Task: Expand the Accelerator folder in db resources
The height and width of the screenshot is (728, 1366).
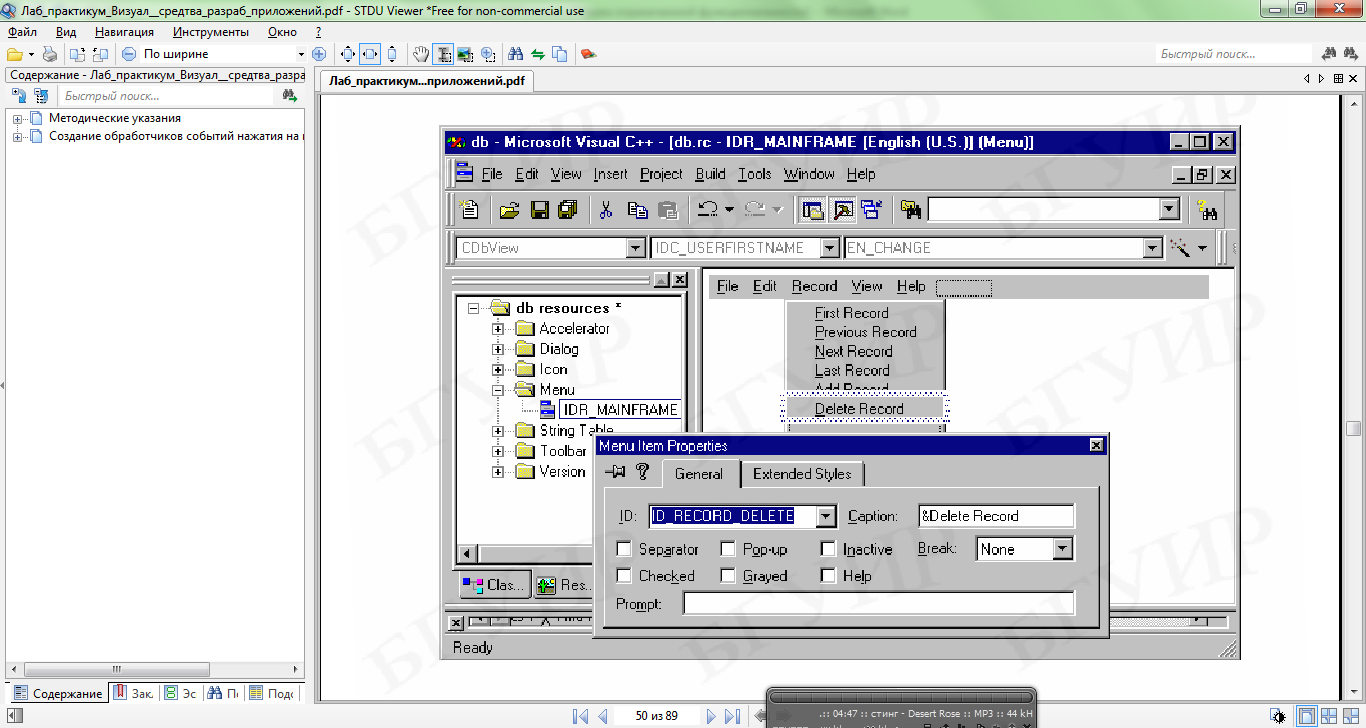Action: 498,329
